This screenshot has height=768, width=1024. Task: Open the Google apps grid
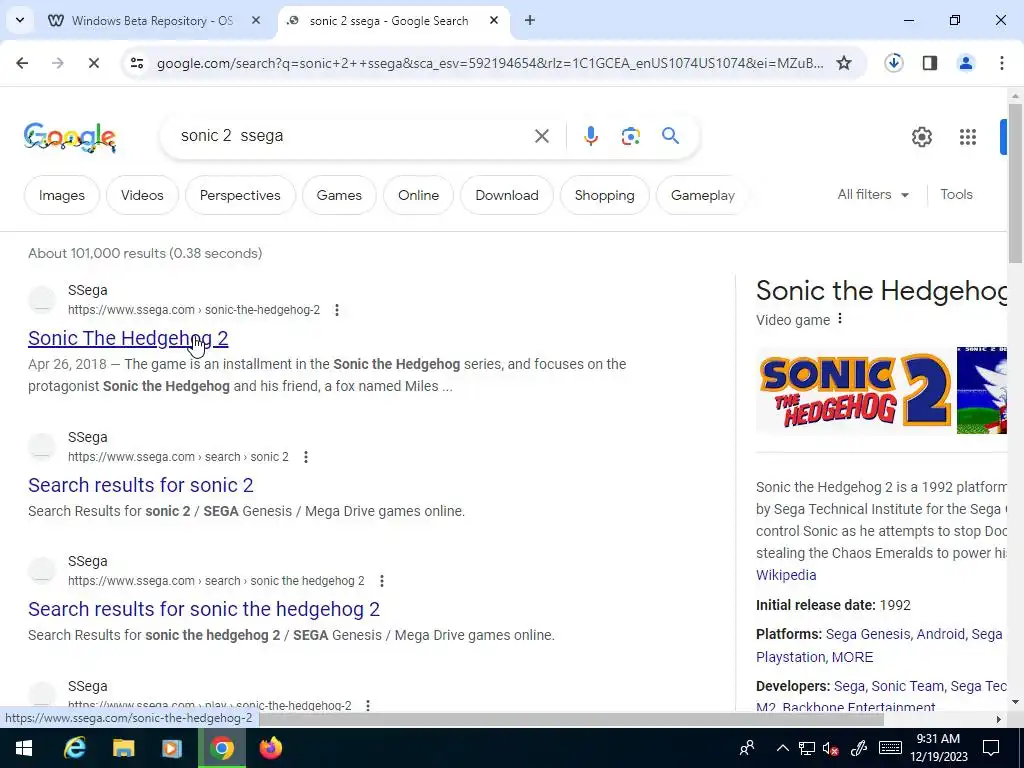click(968, 137)
